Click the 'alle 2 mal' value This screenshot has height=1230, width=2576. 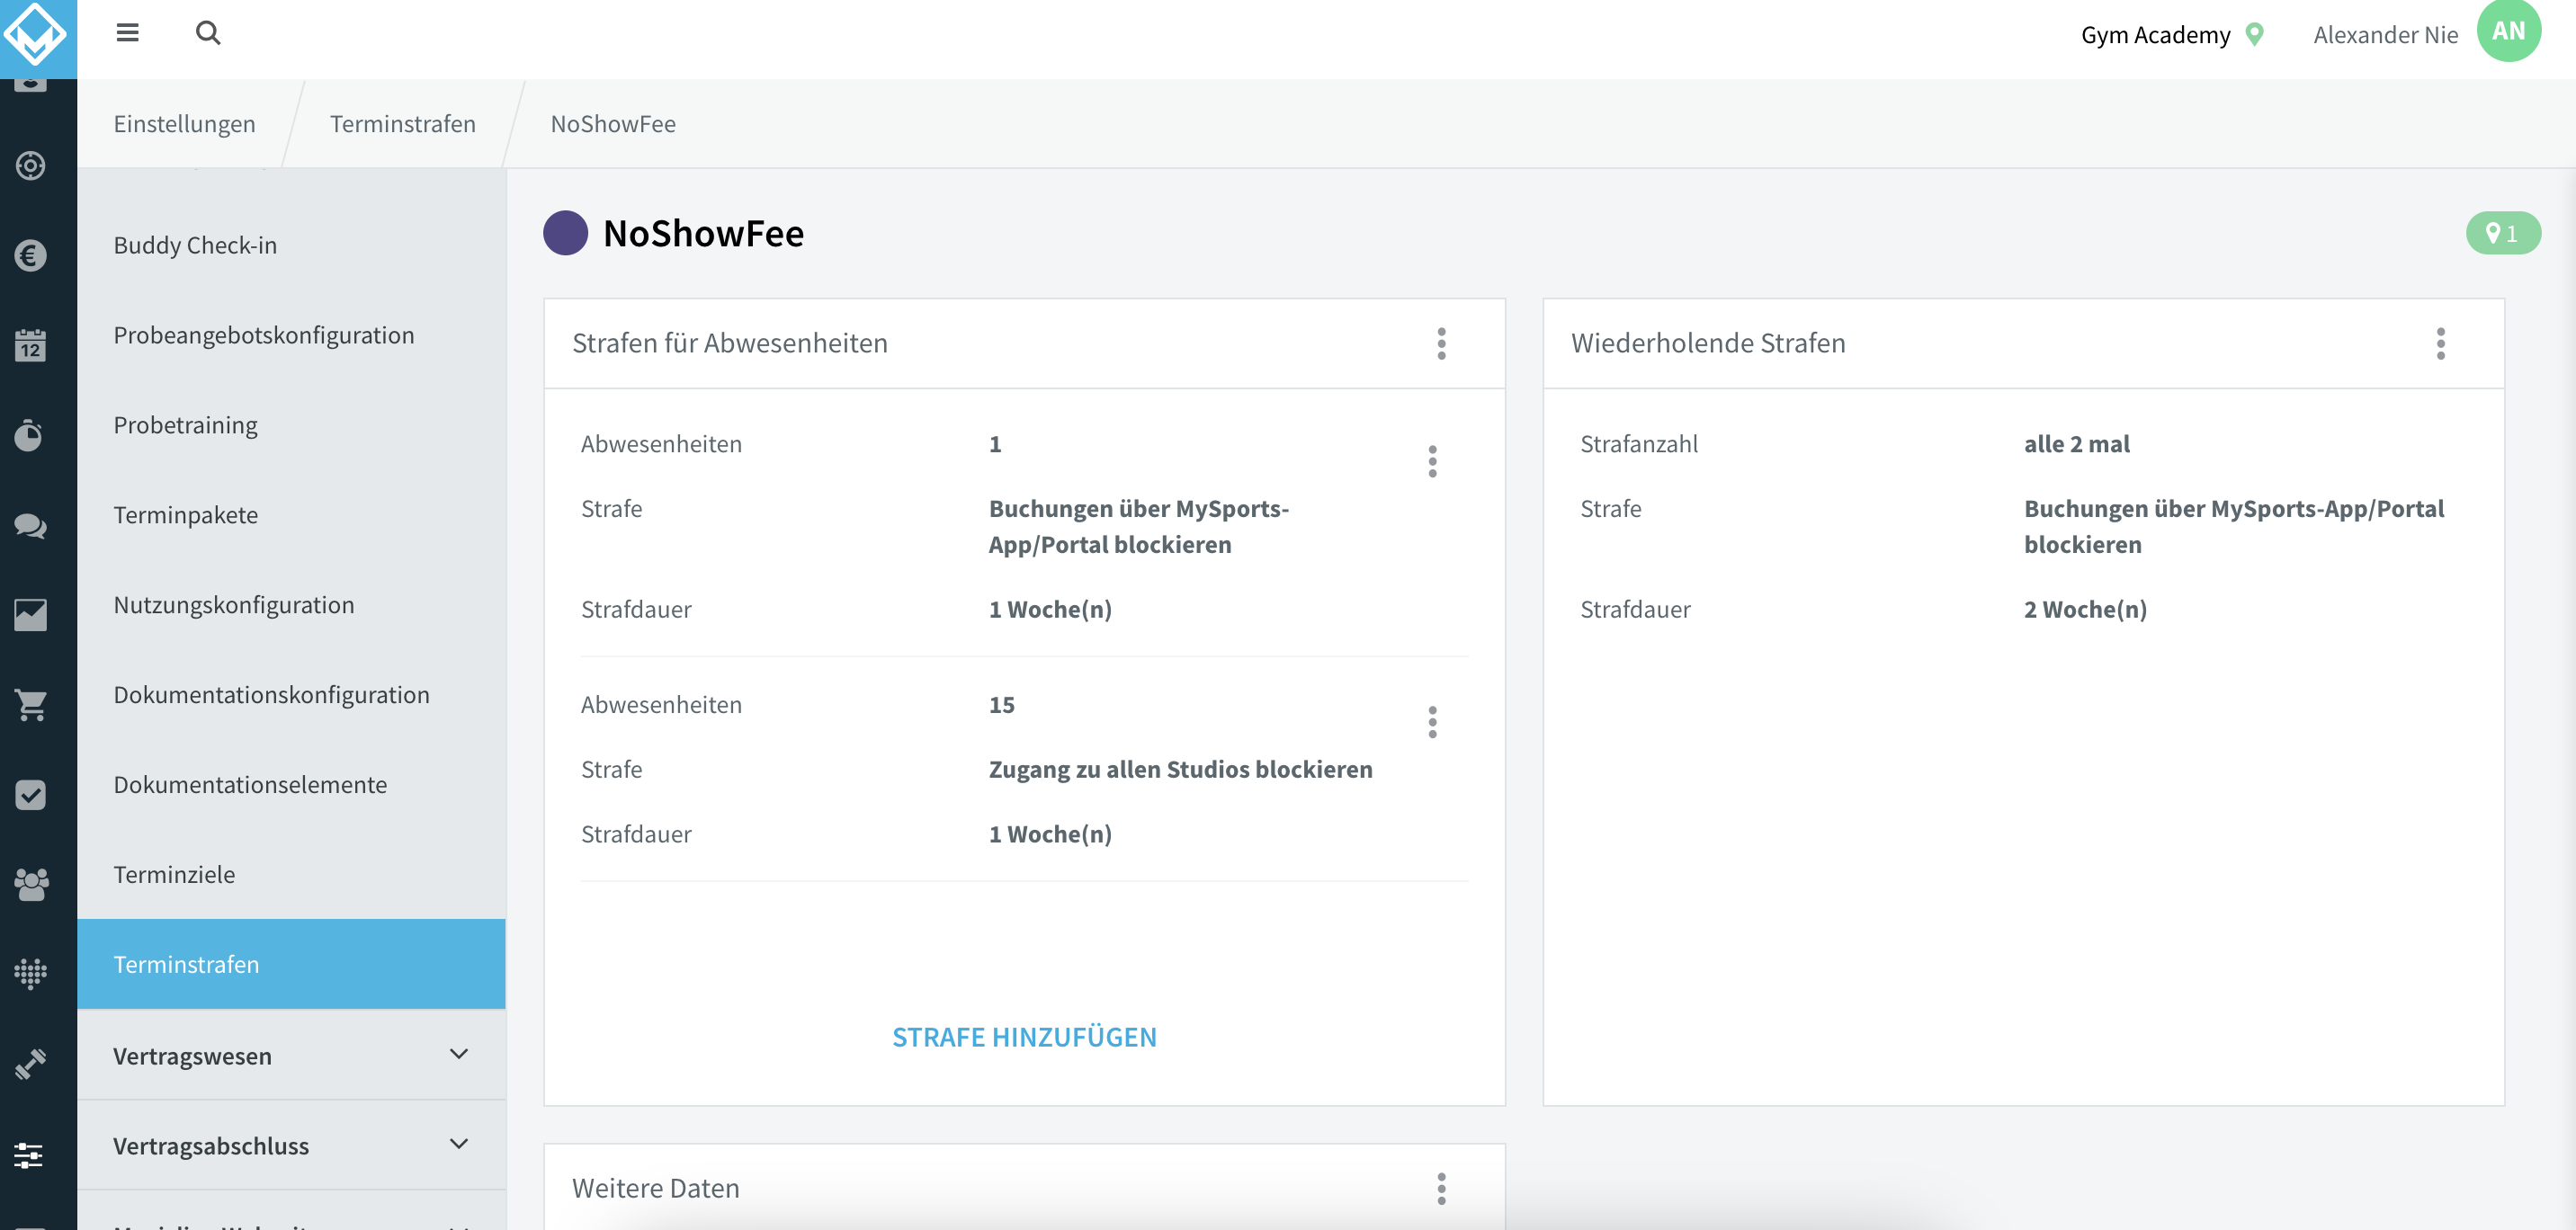pyautogui.click(x=2076, y=443)
